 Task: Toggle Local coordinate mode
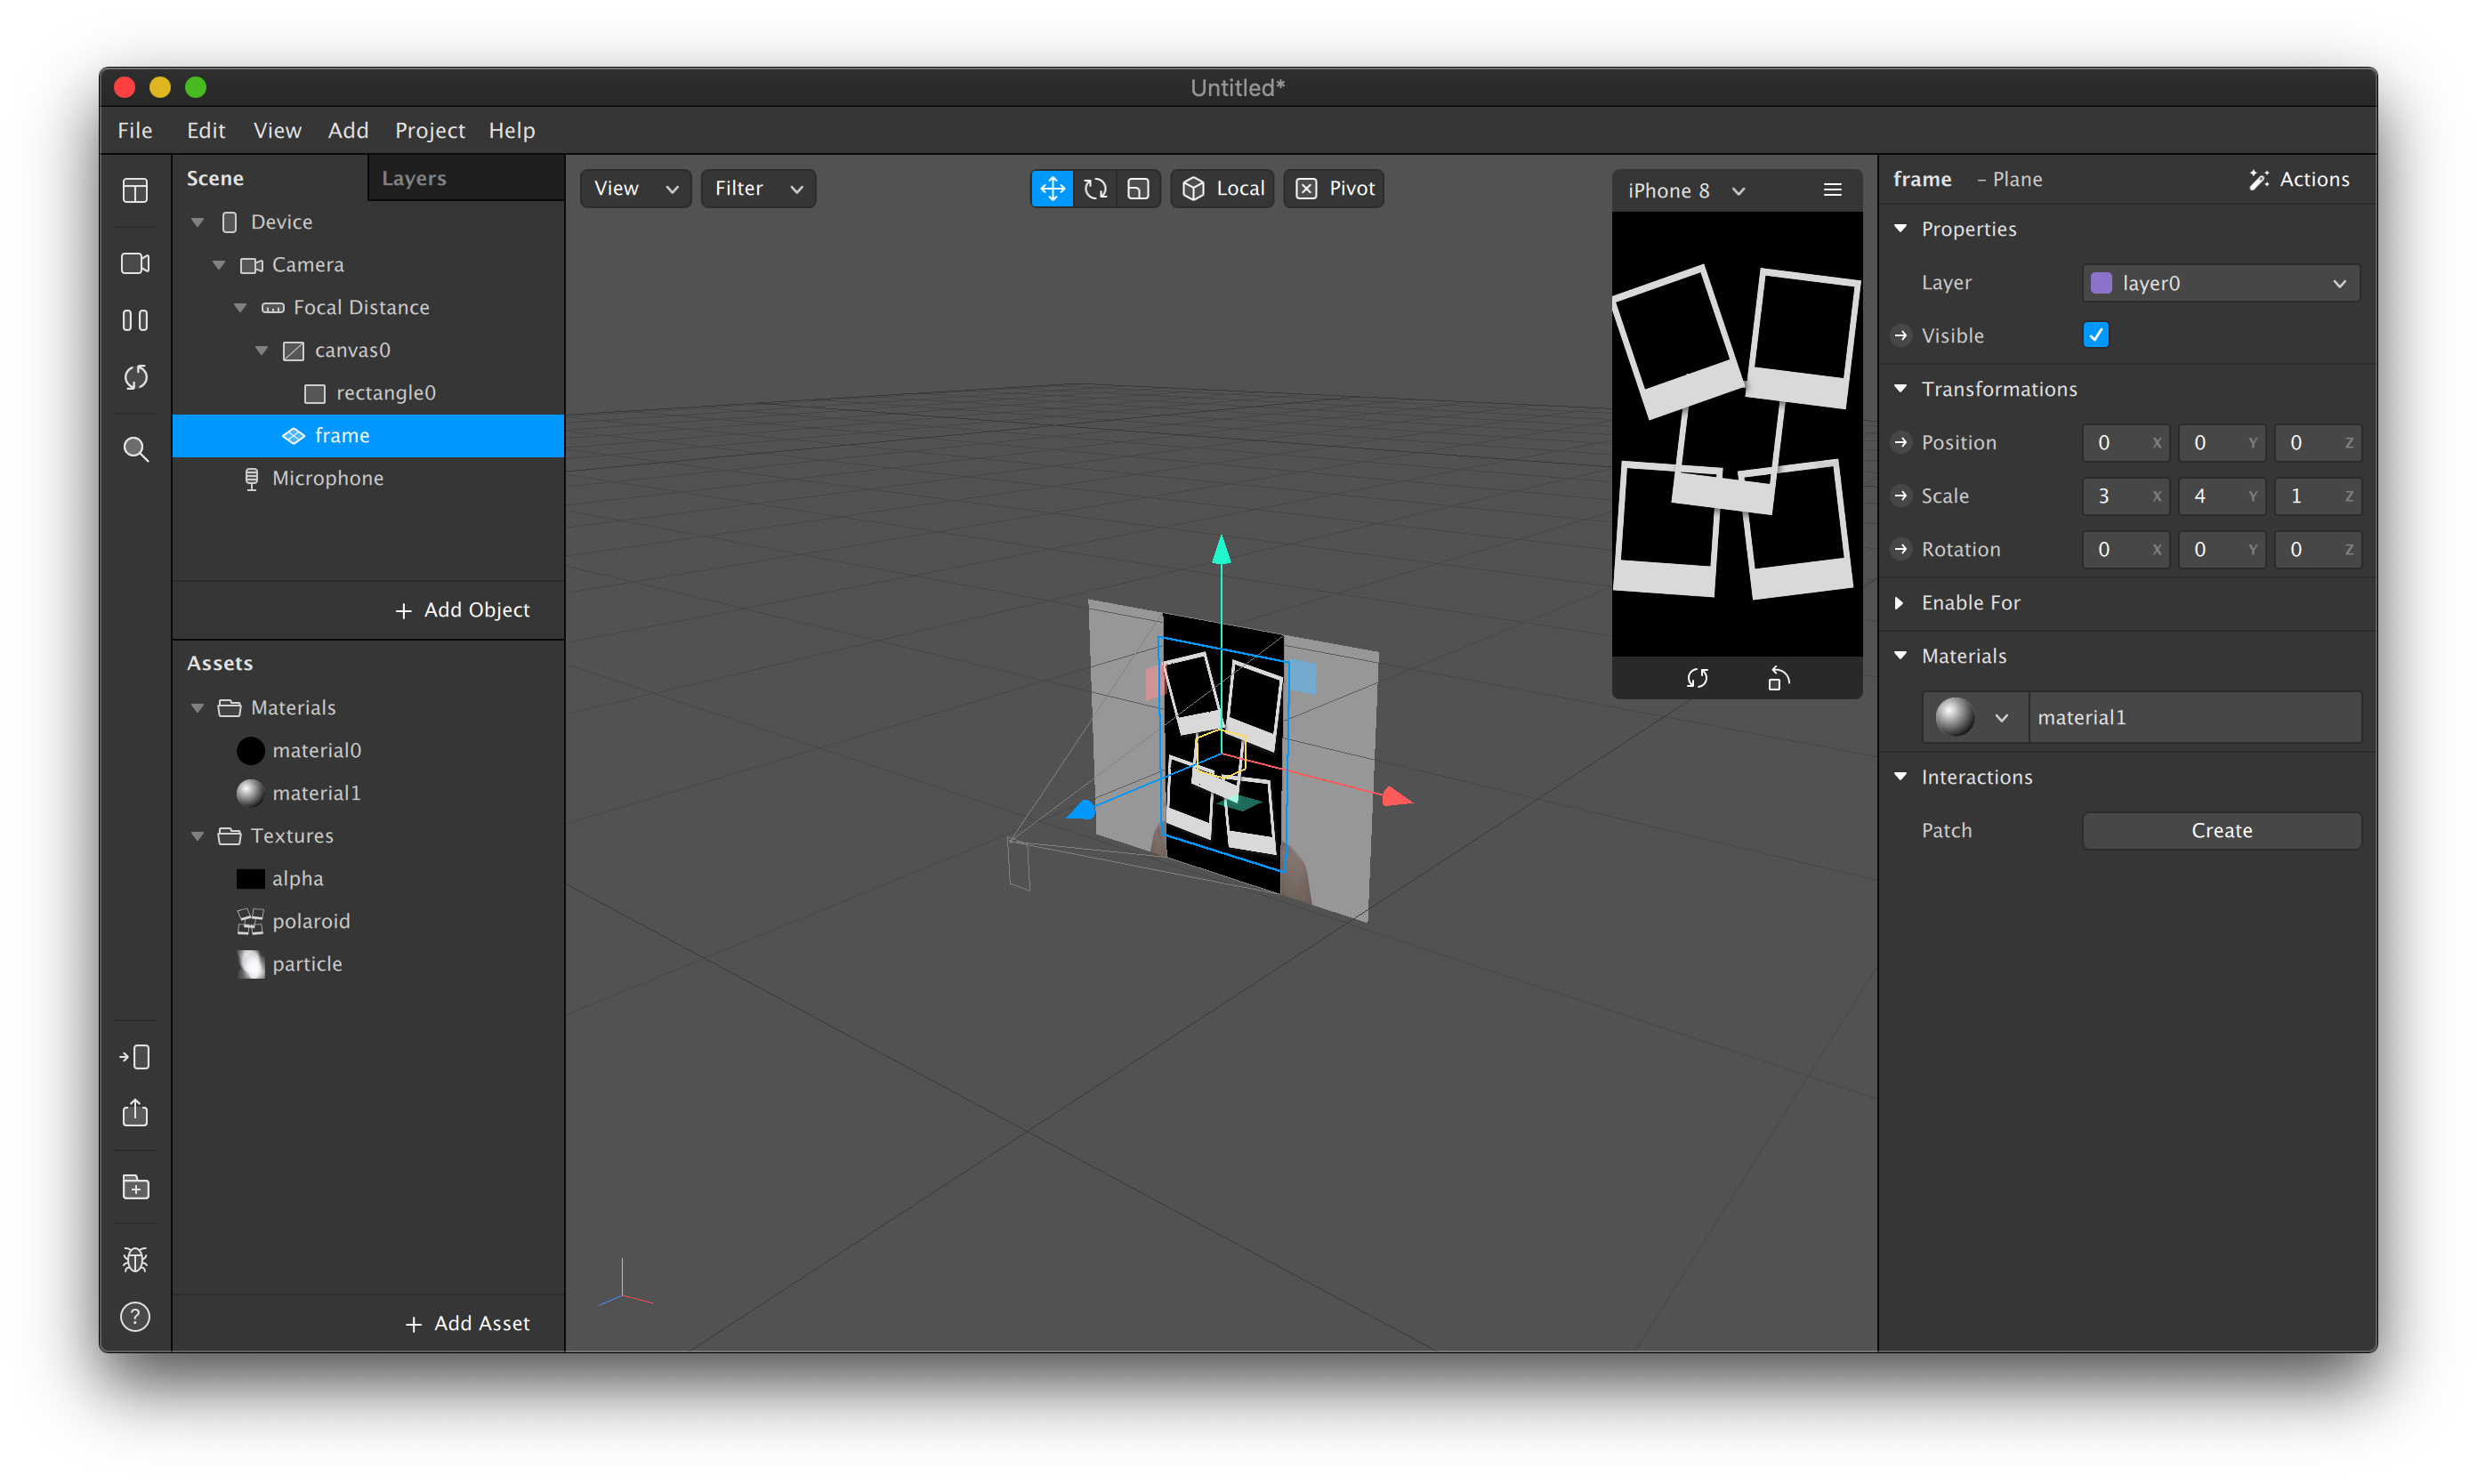pyautogui.click(x=1223, y=188)
